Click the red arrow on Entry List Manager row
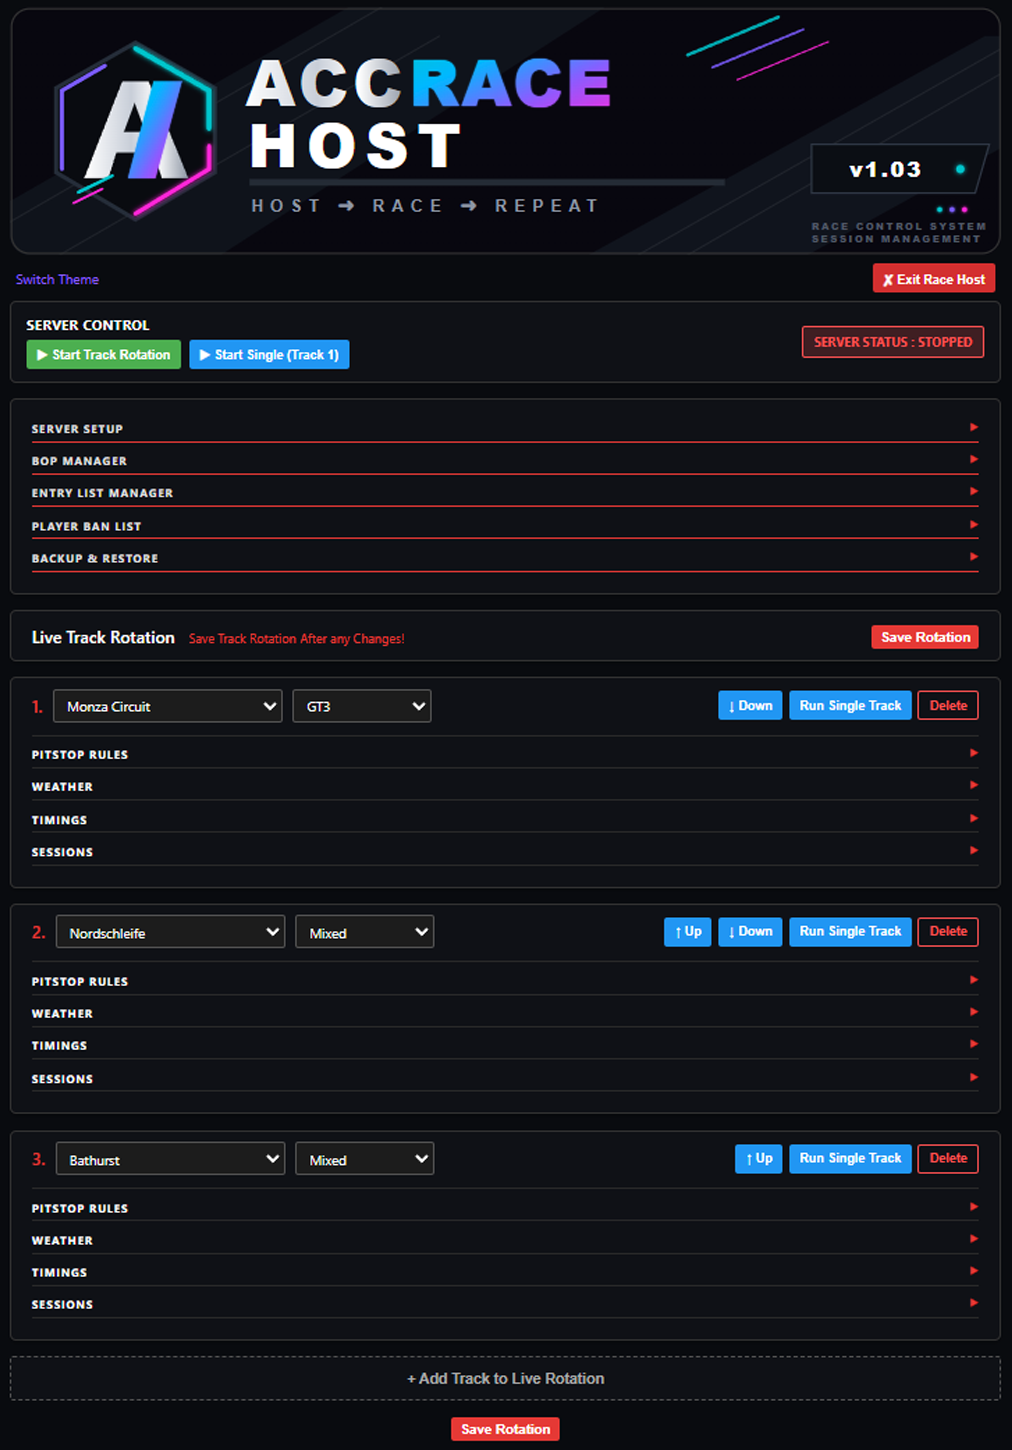The image size is (1012, 1450). 973,492
